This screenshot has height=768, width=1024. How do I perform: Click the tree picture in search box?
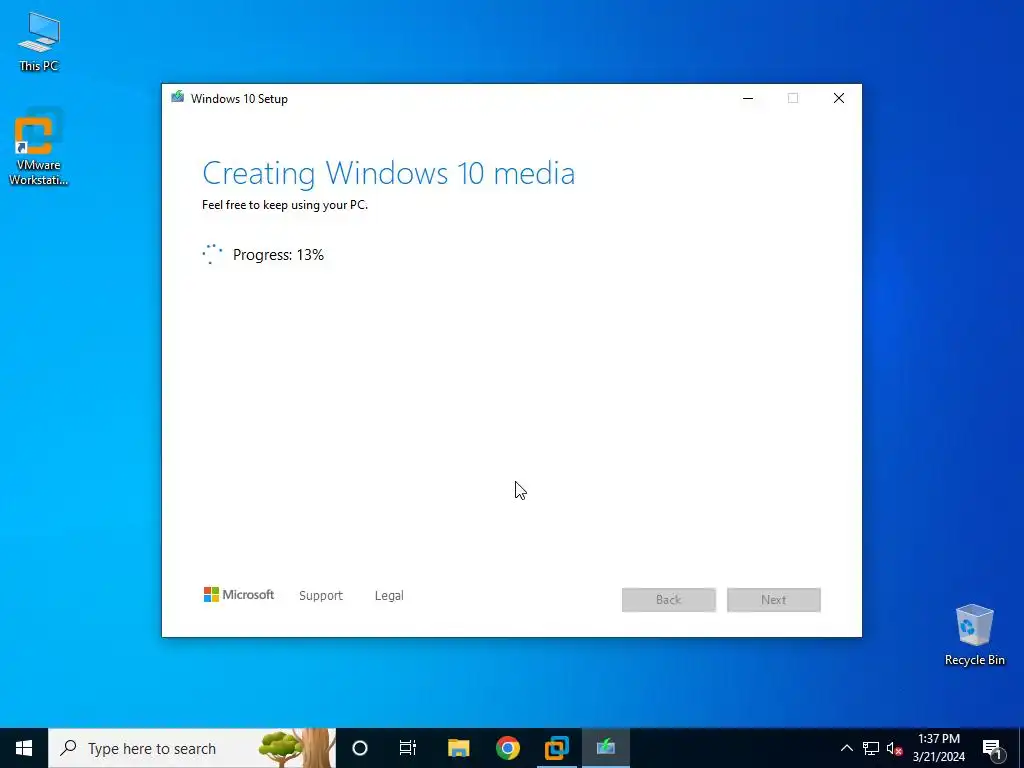pos(297,748)
